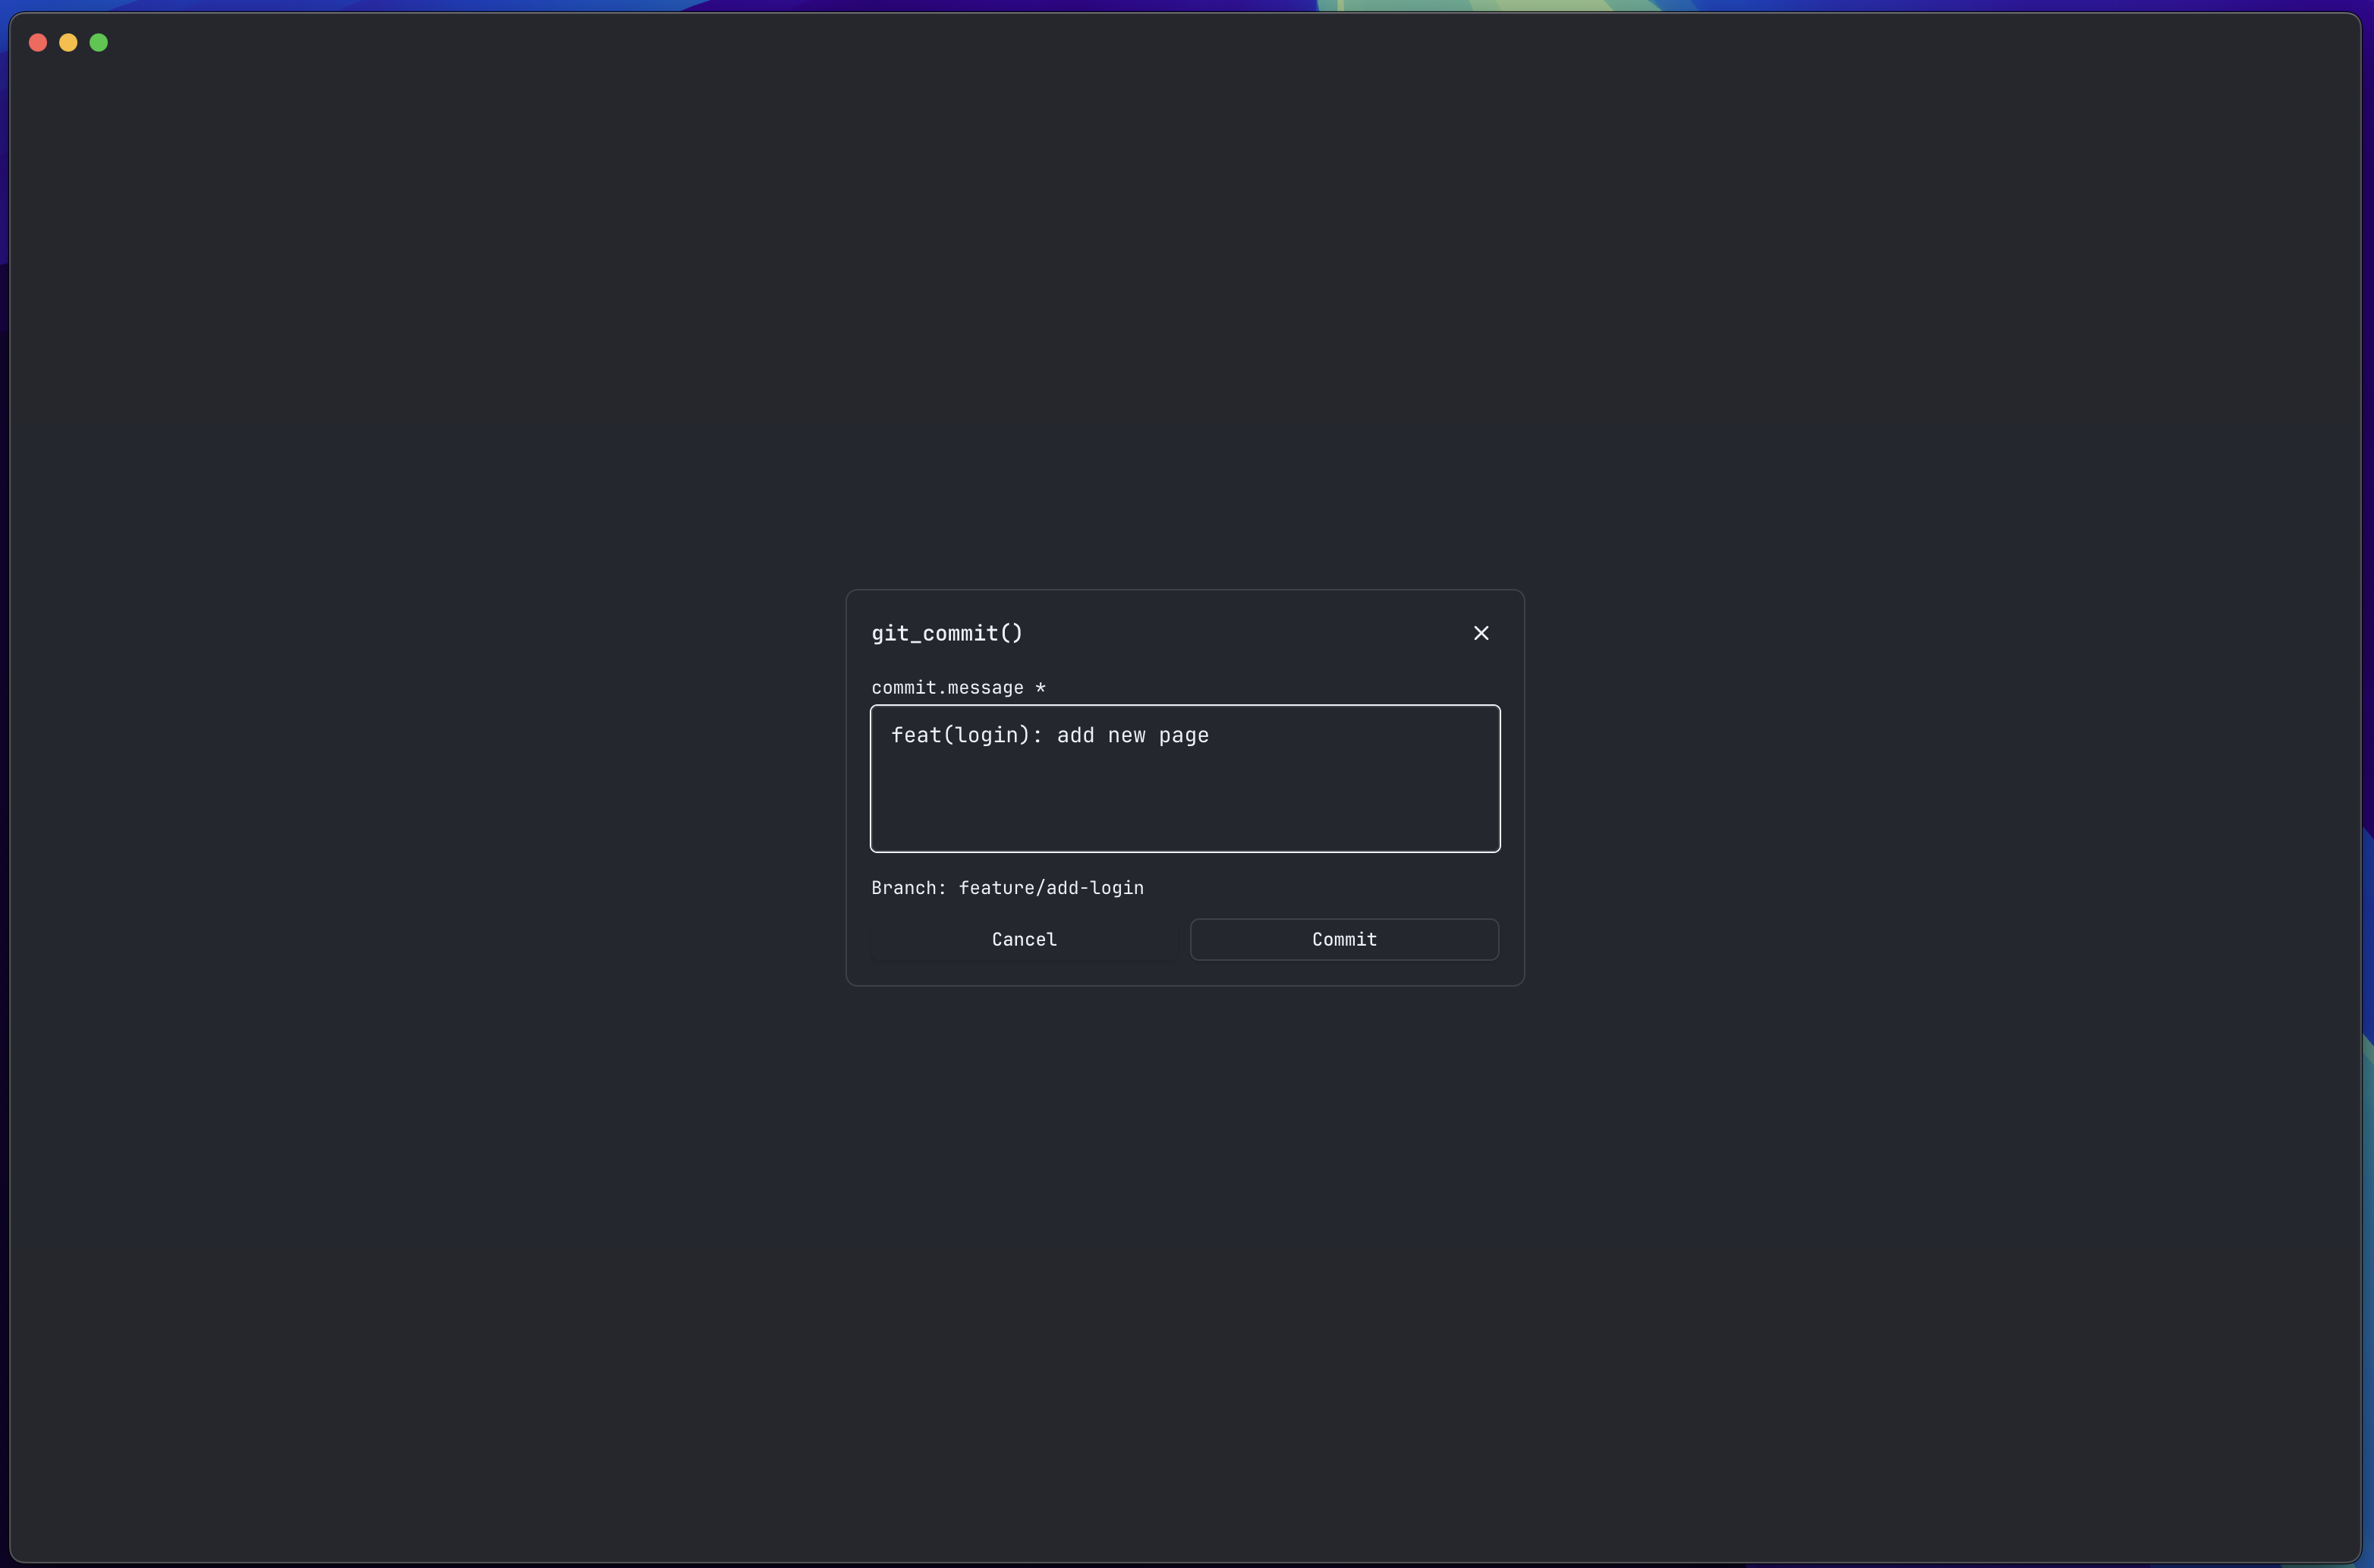Click the red traffic light window control

point(38,42)
